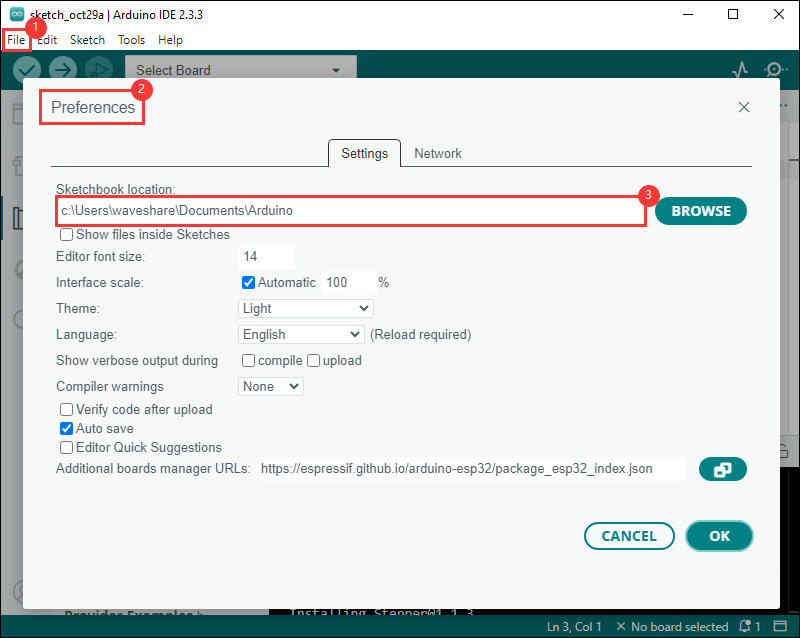Open the Sketch menu
The width and height of the screenshot is (800, 638).
[87, 40]
